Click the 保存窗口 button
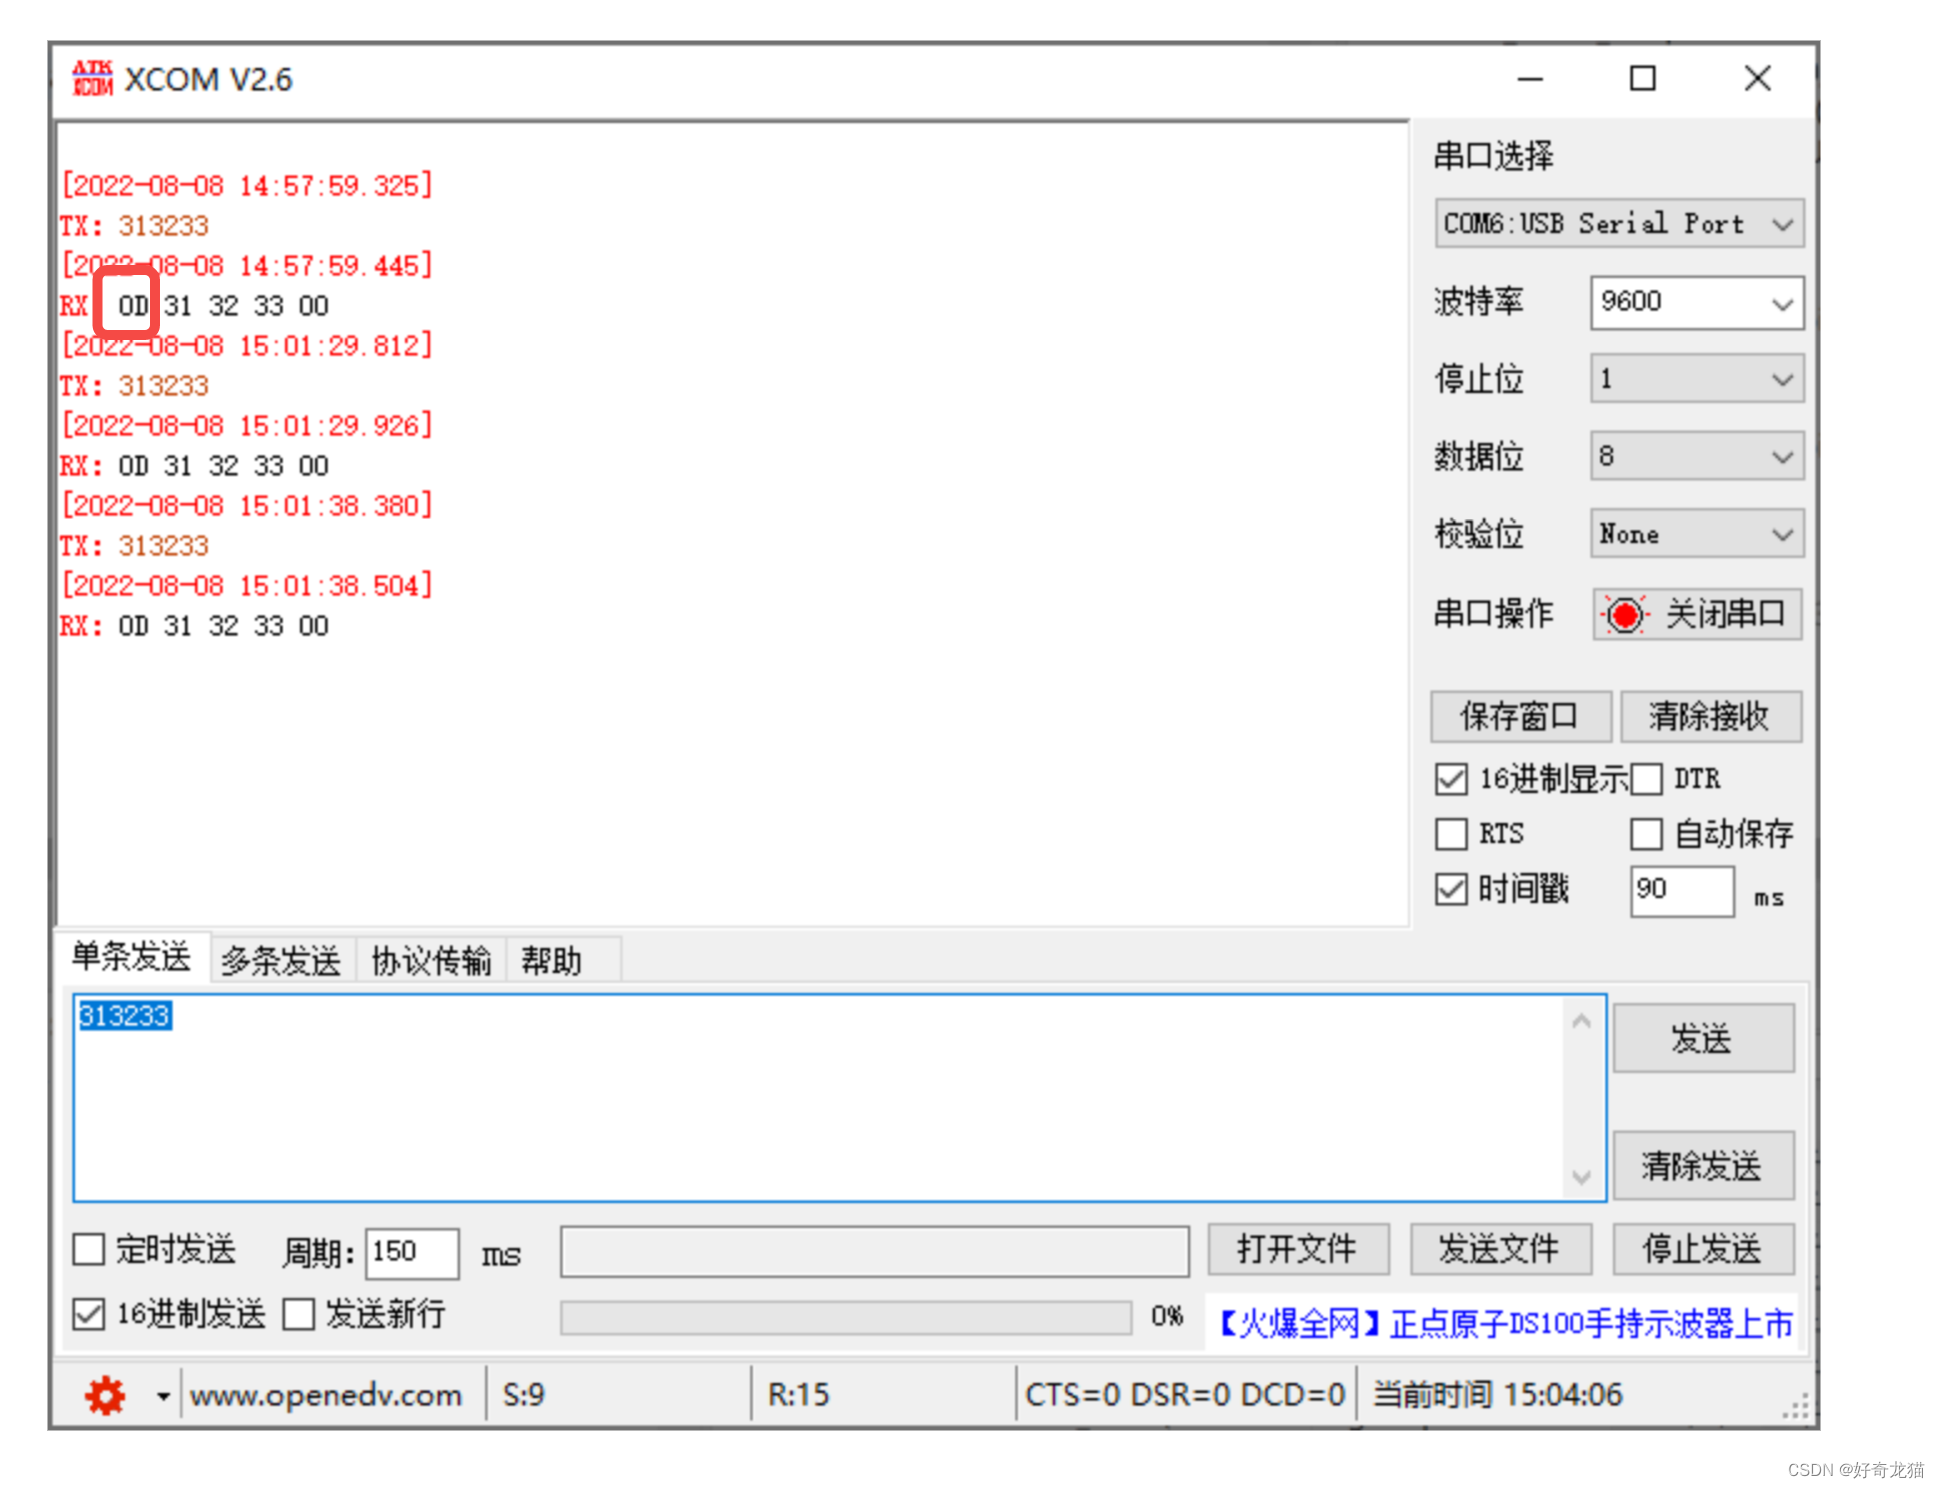Viewport: 1940px width, 1488px height. pos(1520,716)
